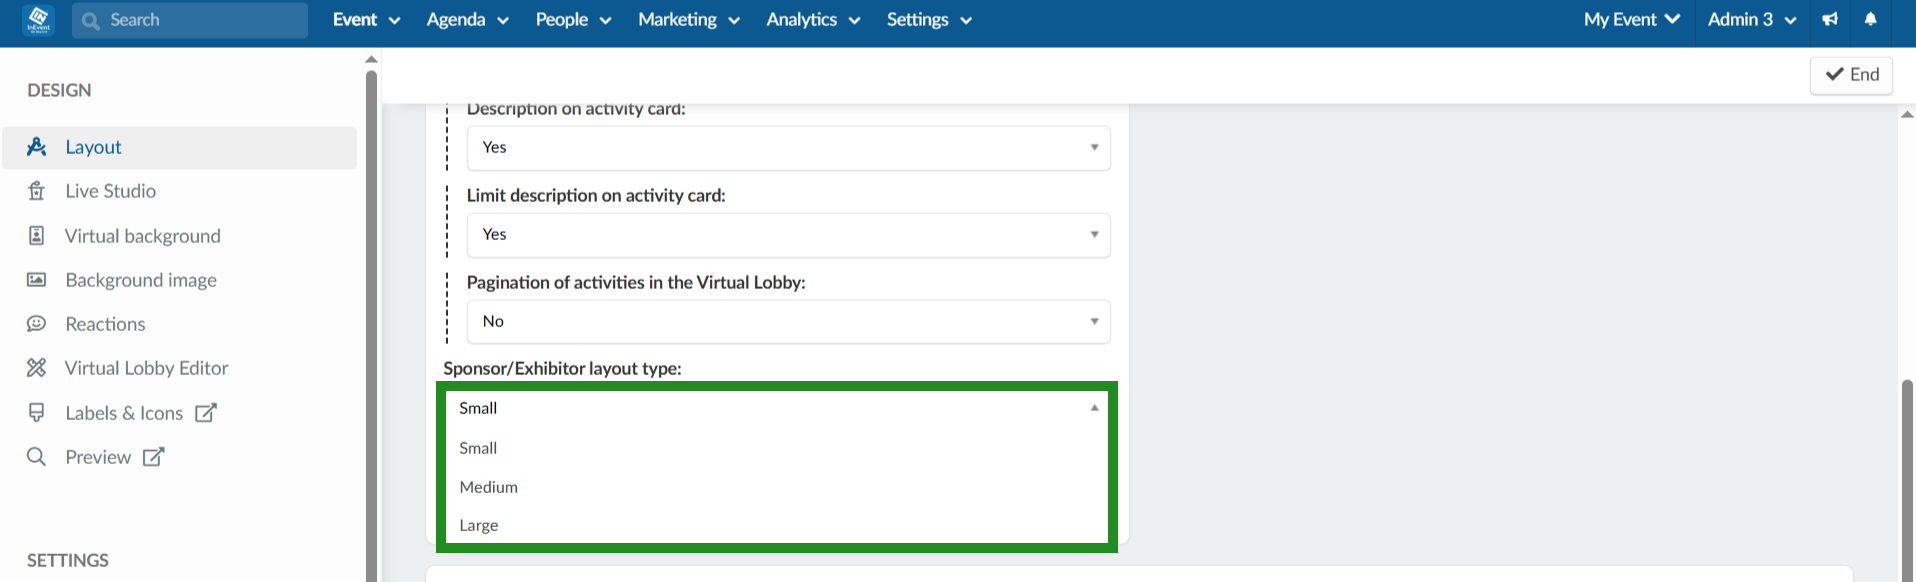Click the Layout compass icon
Viewport: 1916px width, 582px height.
click(x=37, y=147)
